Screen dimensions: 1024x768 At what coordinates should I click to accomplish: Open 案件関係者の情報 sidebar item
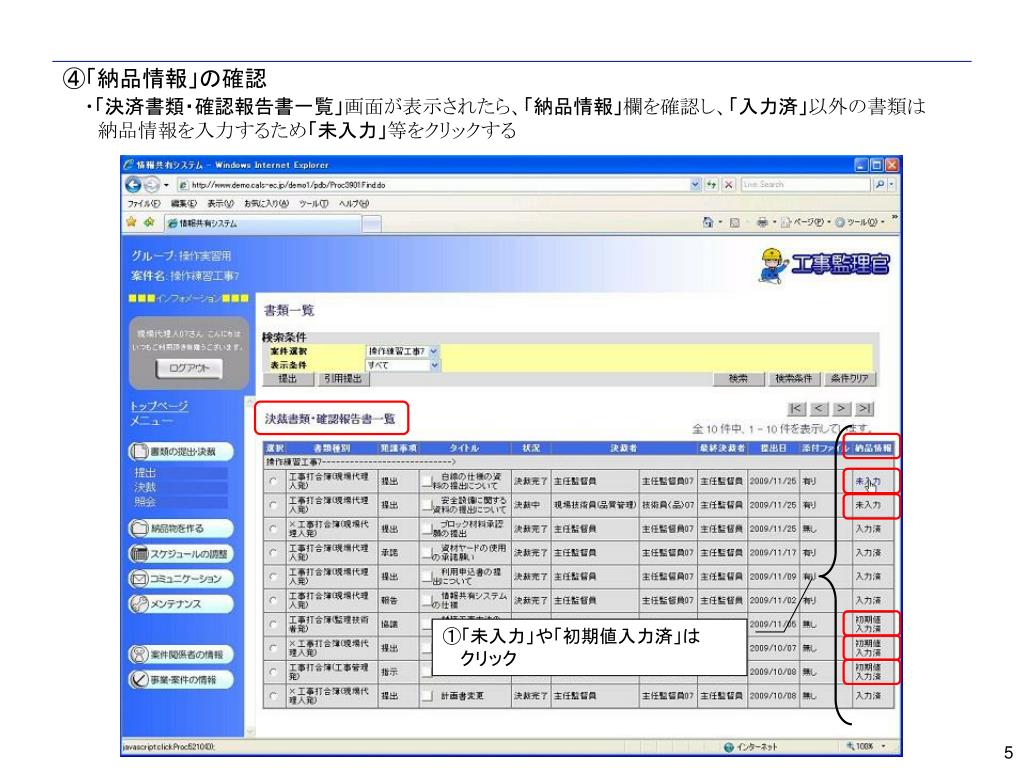click(181, 654)
